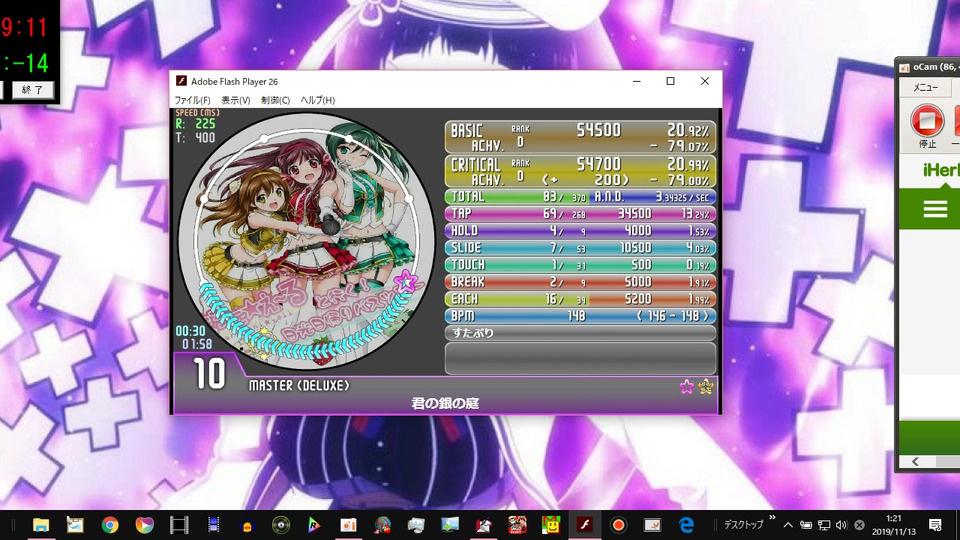960x540 pixels.
Task: Open the ファイル(F) menu
Action: [x=192, y=100]
